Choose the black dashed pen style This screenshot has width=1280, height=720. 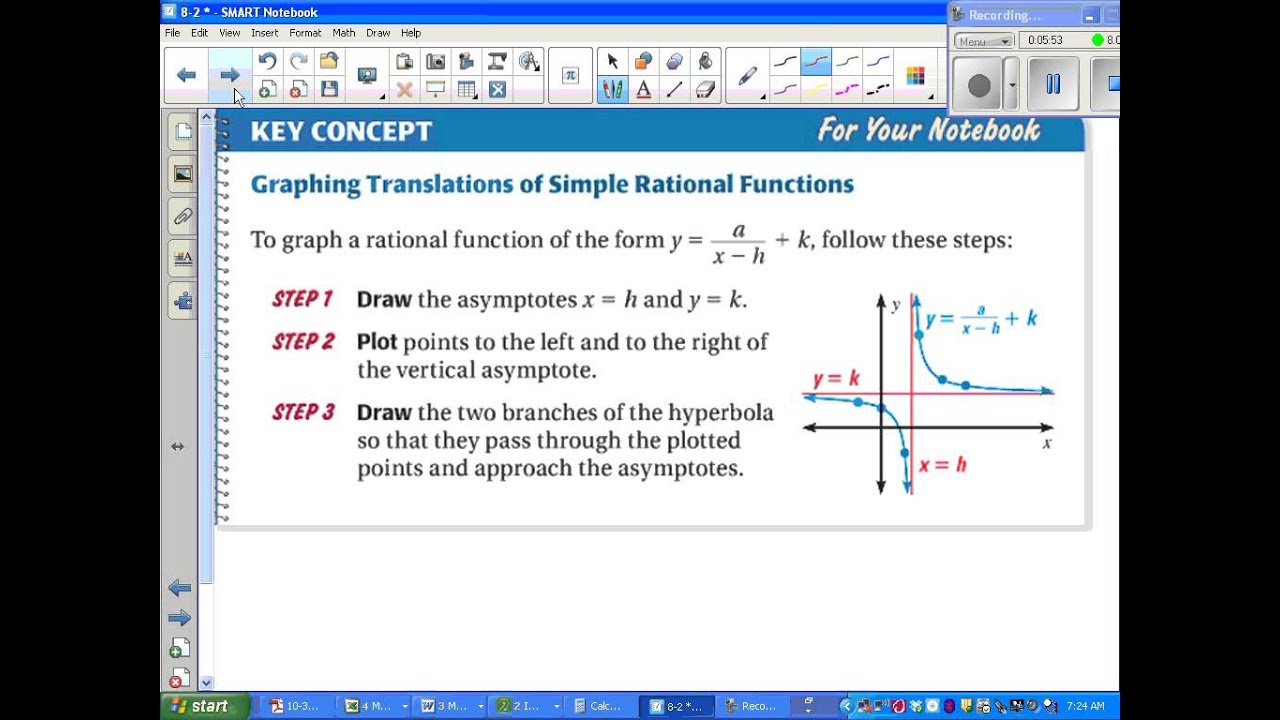tap(878, 90)
